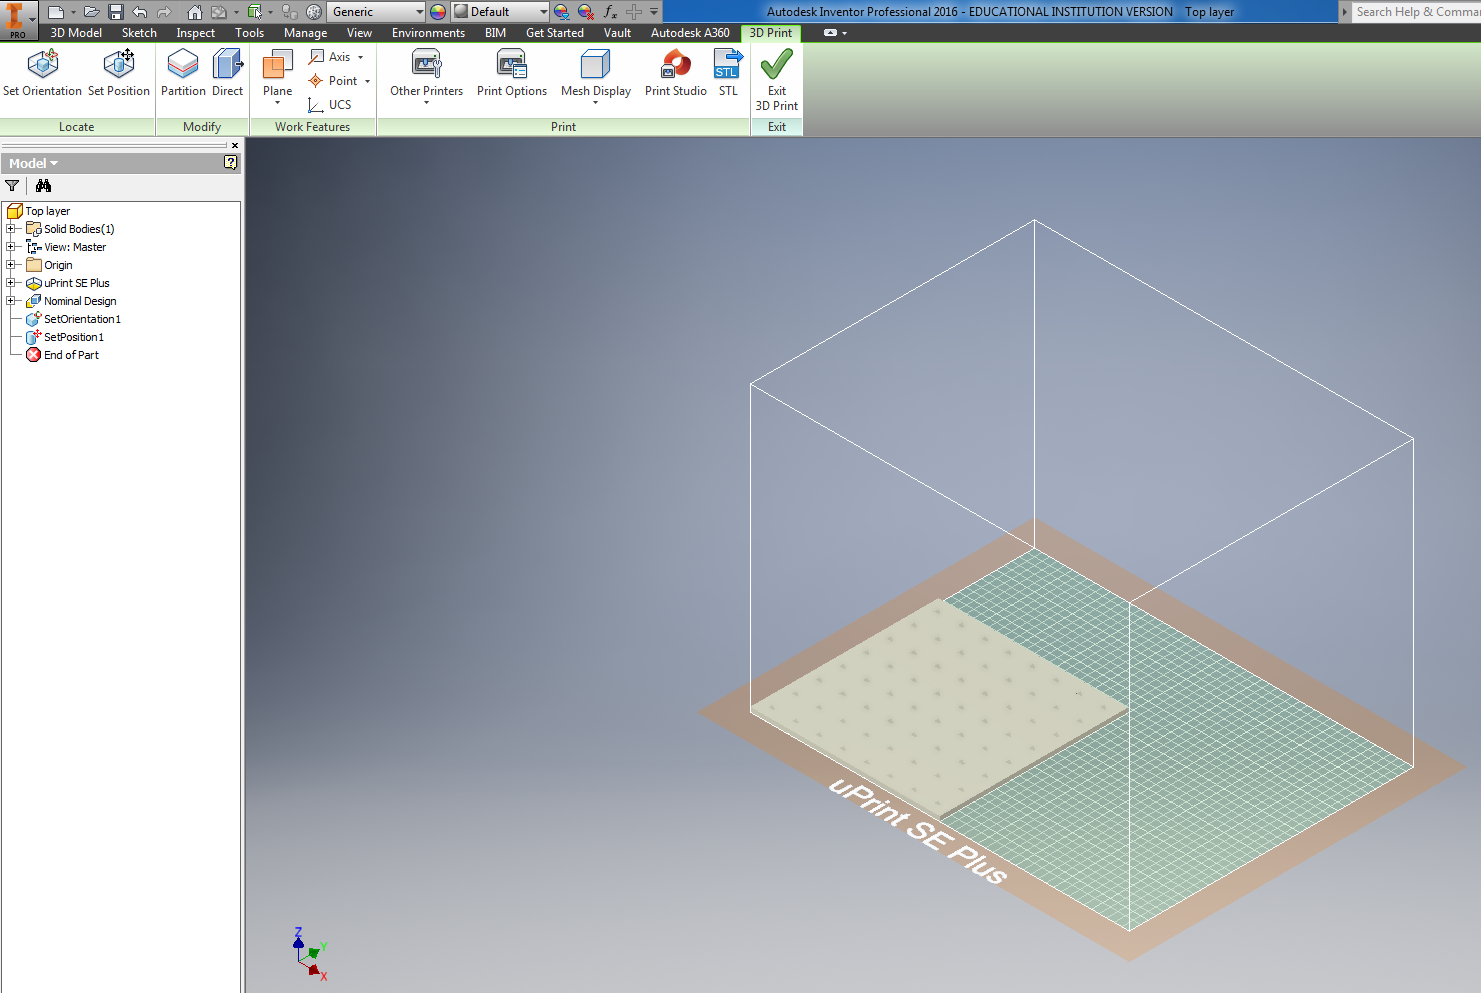Open the Get Started tab
This screenshot has height=993, width=1481.
tap(555, 33)
